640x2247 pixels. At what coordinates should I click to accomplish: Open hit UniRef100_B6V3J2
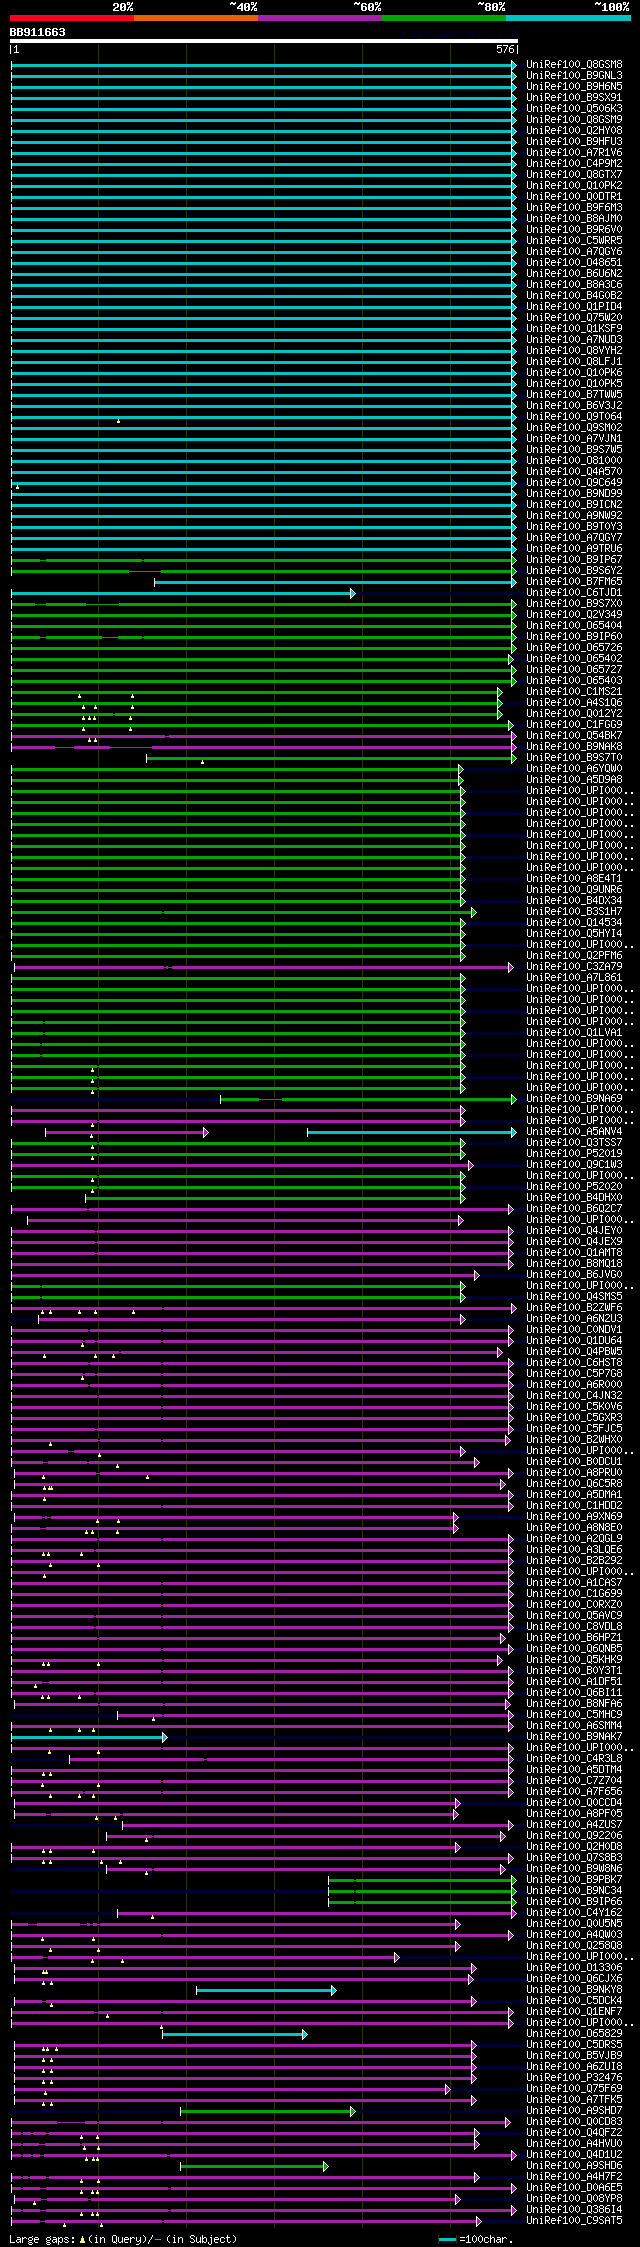(x=574, y=405)
